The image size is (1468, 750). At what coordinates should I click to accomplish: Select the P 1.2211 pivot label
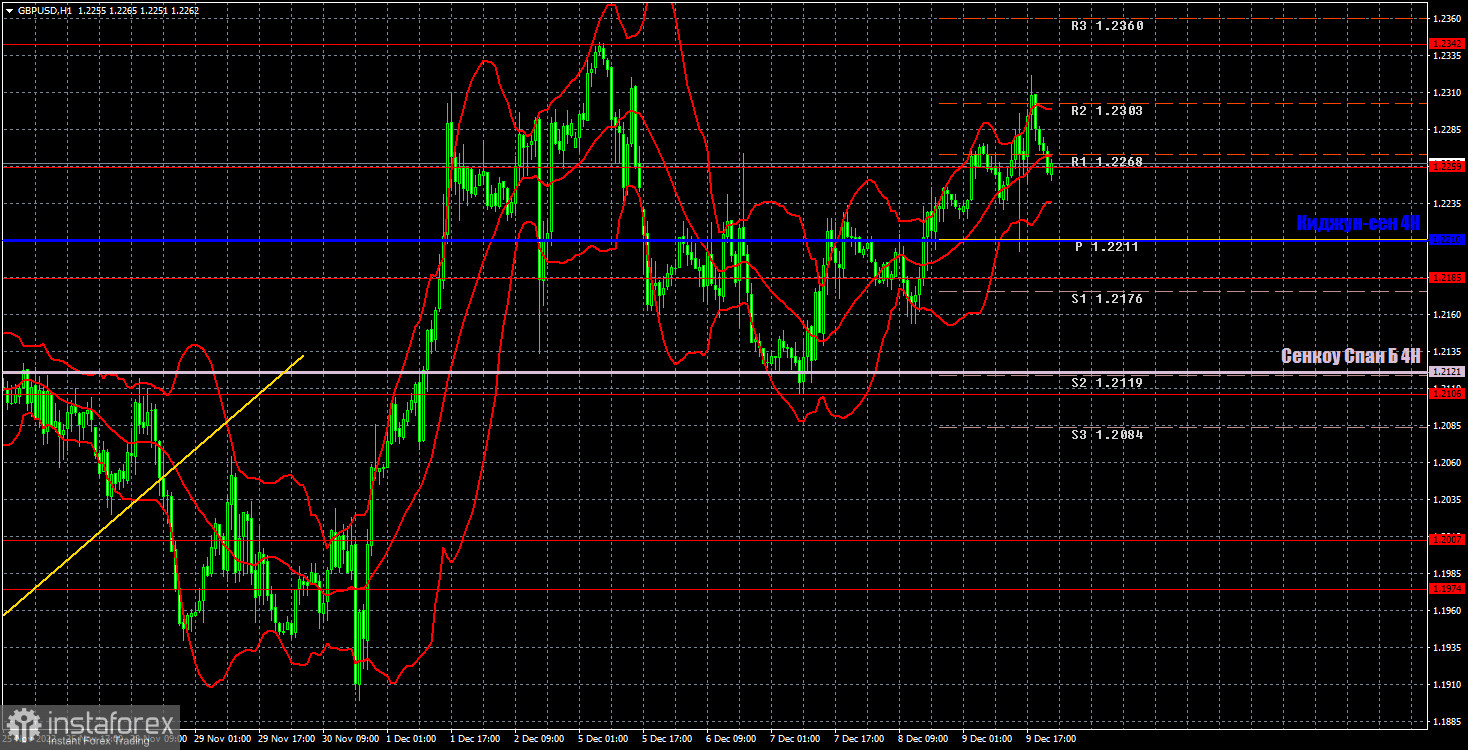(x=1107, y=246)
